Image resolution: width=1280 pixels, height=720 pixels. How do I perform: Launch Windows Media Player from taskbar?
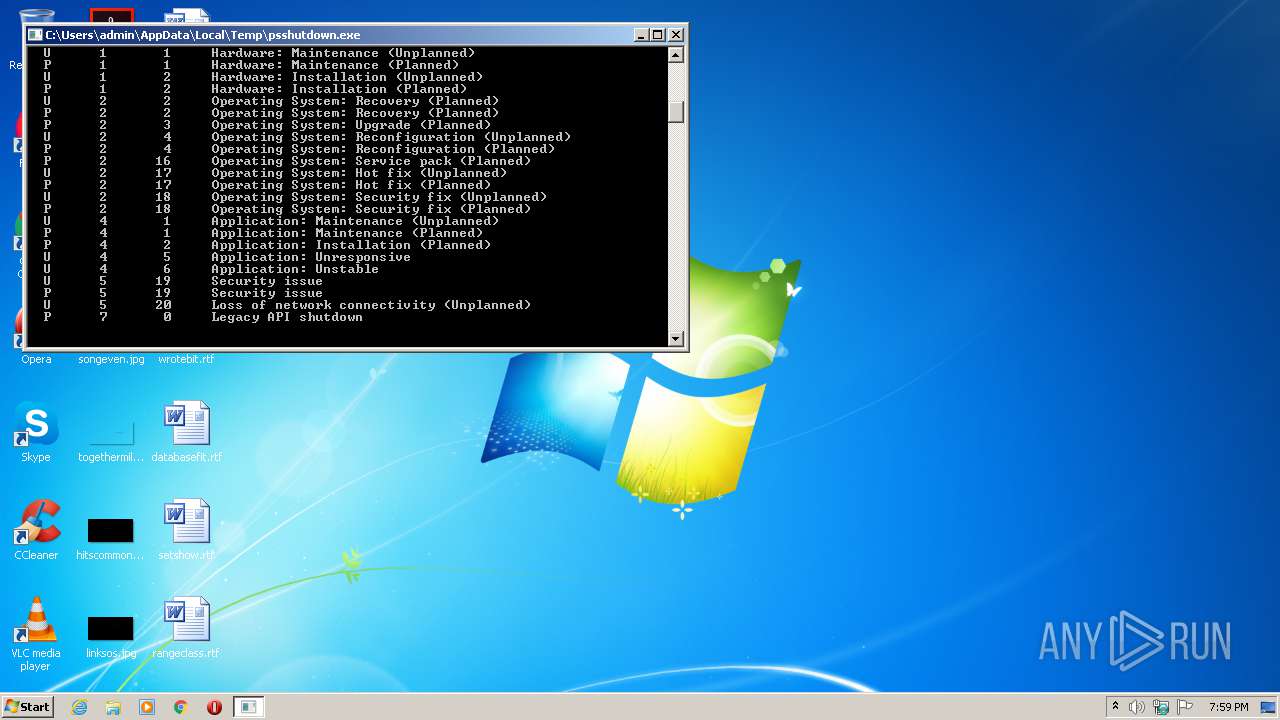pos(147,707)
